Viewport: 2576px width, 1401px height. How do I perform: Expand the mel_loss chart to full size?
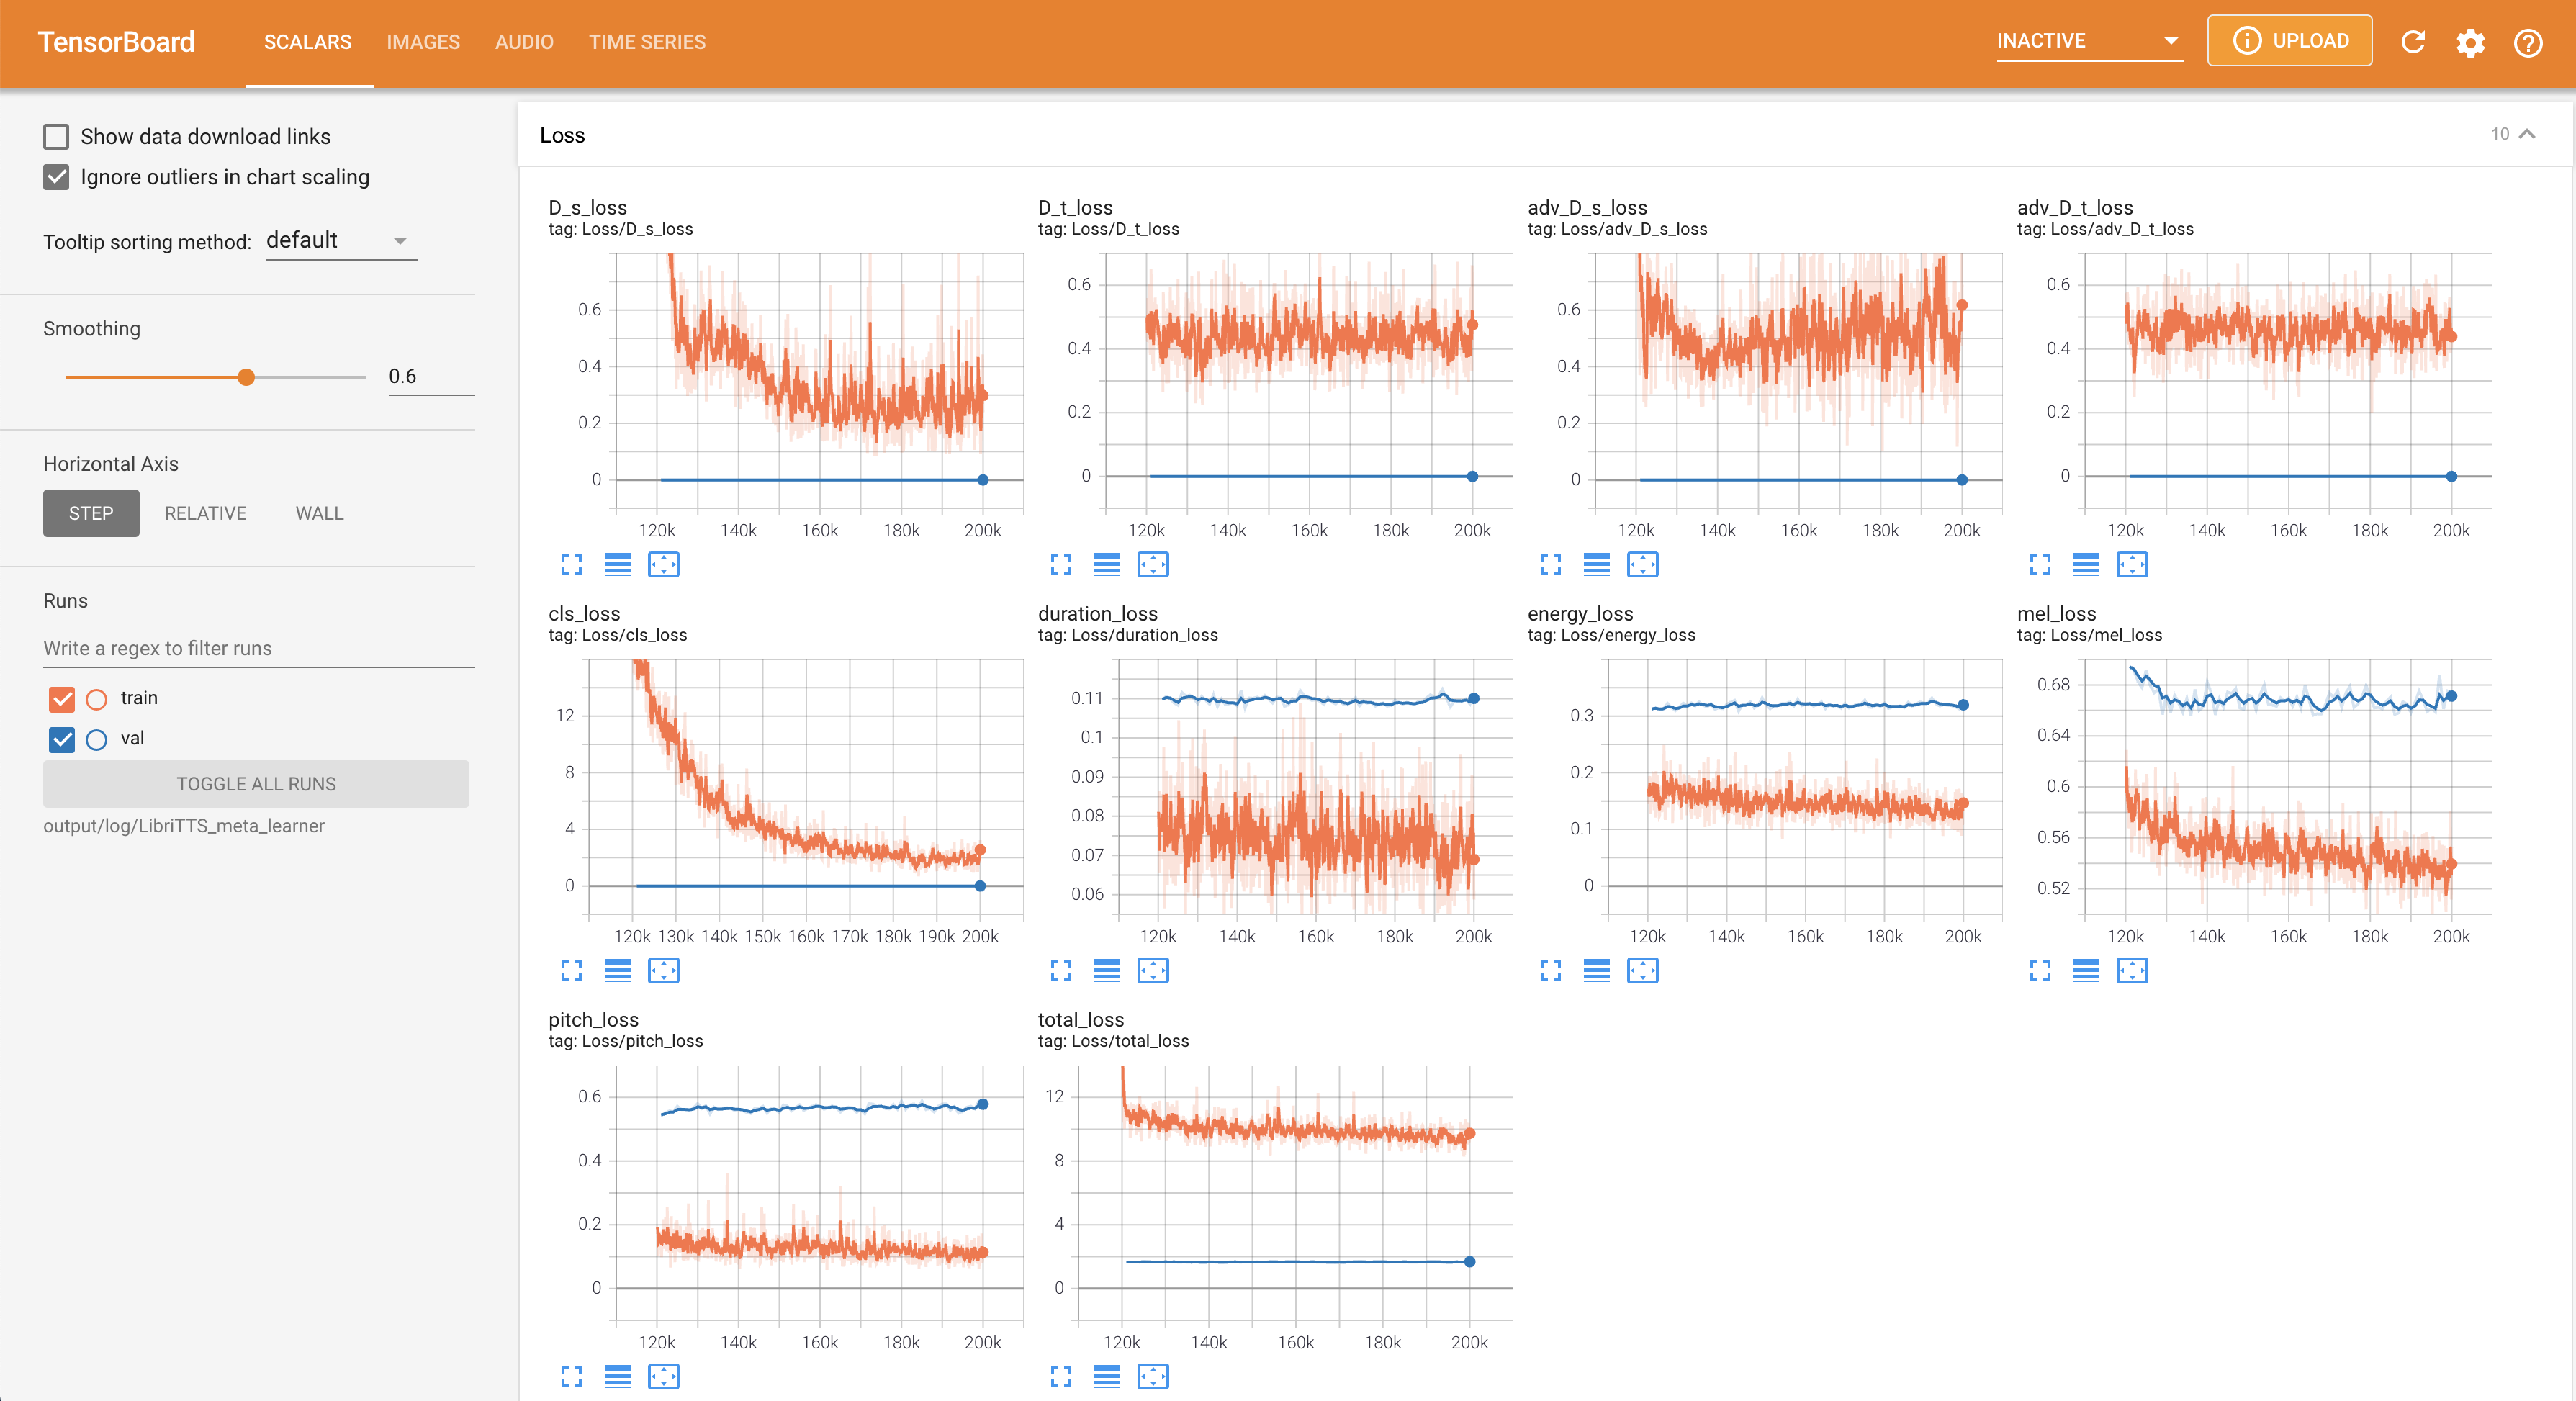coord(2040,971)
